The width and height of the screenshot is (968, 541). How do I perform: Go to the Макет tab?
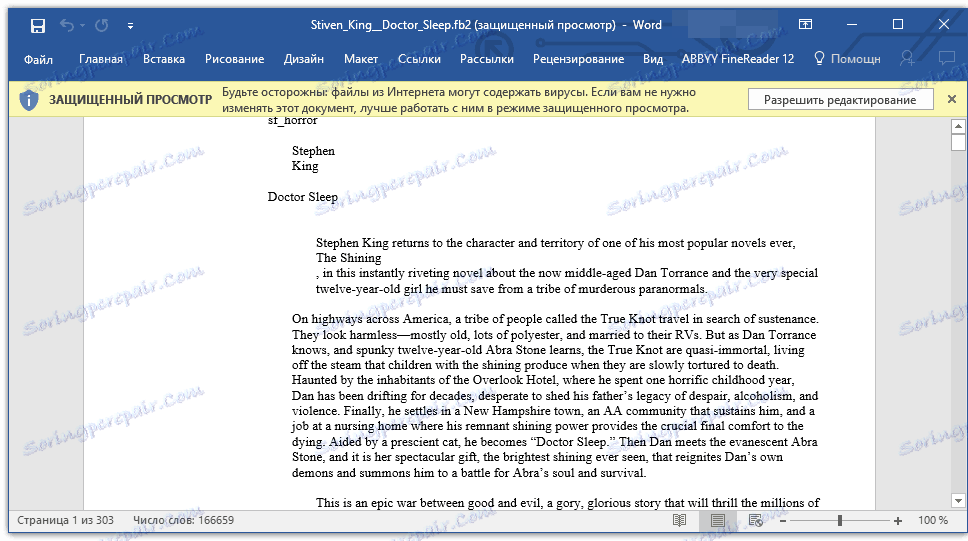click(361, 59)
